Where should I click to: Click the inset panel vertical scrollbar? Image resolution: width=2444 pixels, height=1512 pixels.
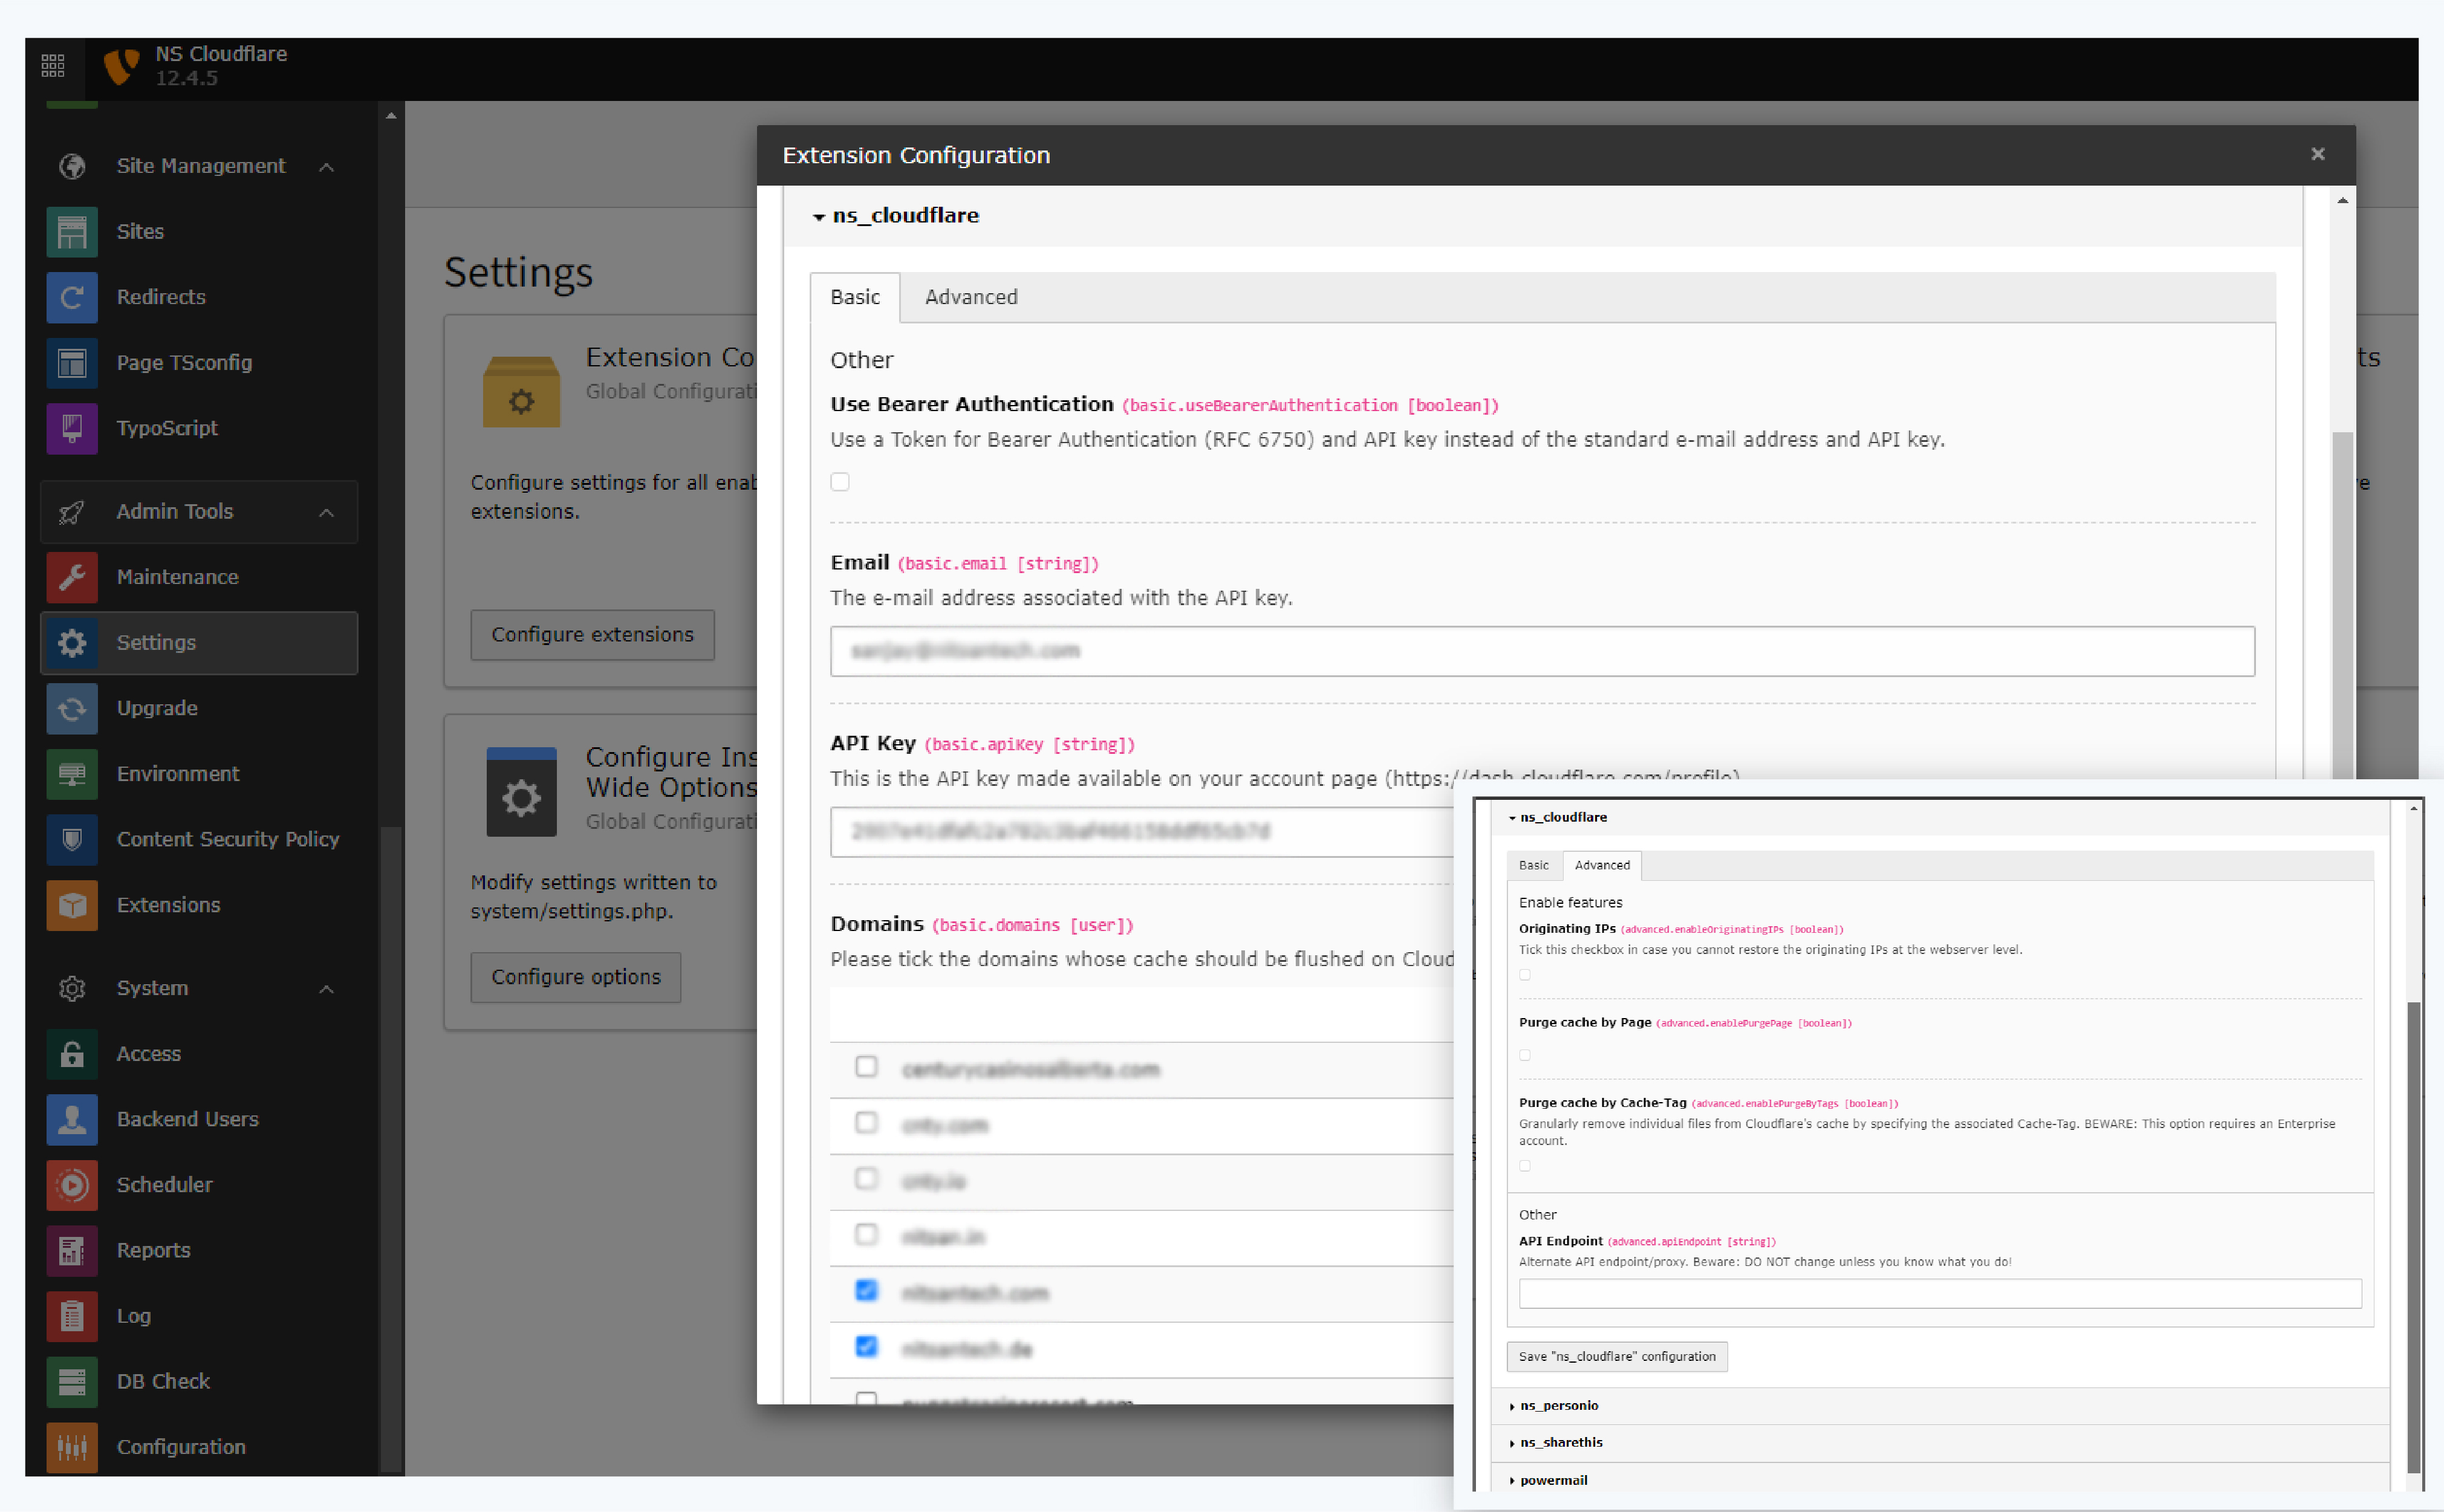(2413, 1238)
